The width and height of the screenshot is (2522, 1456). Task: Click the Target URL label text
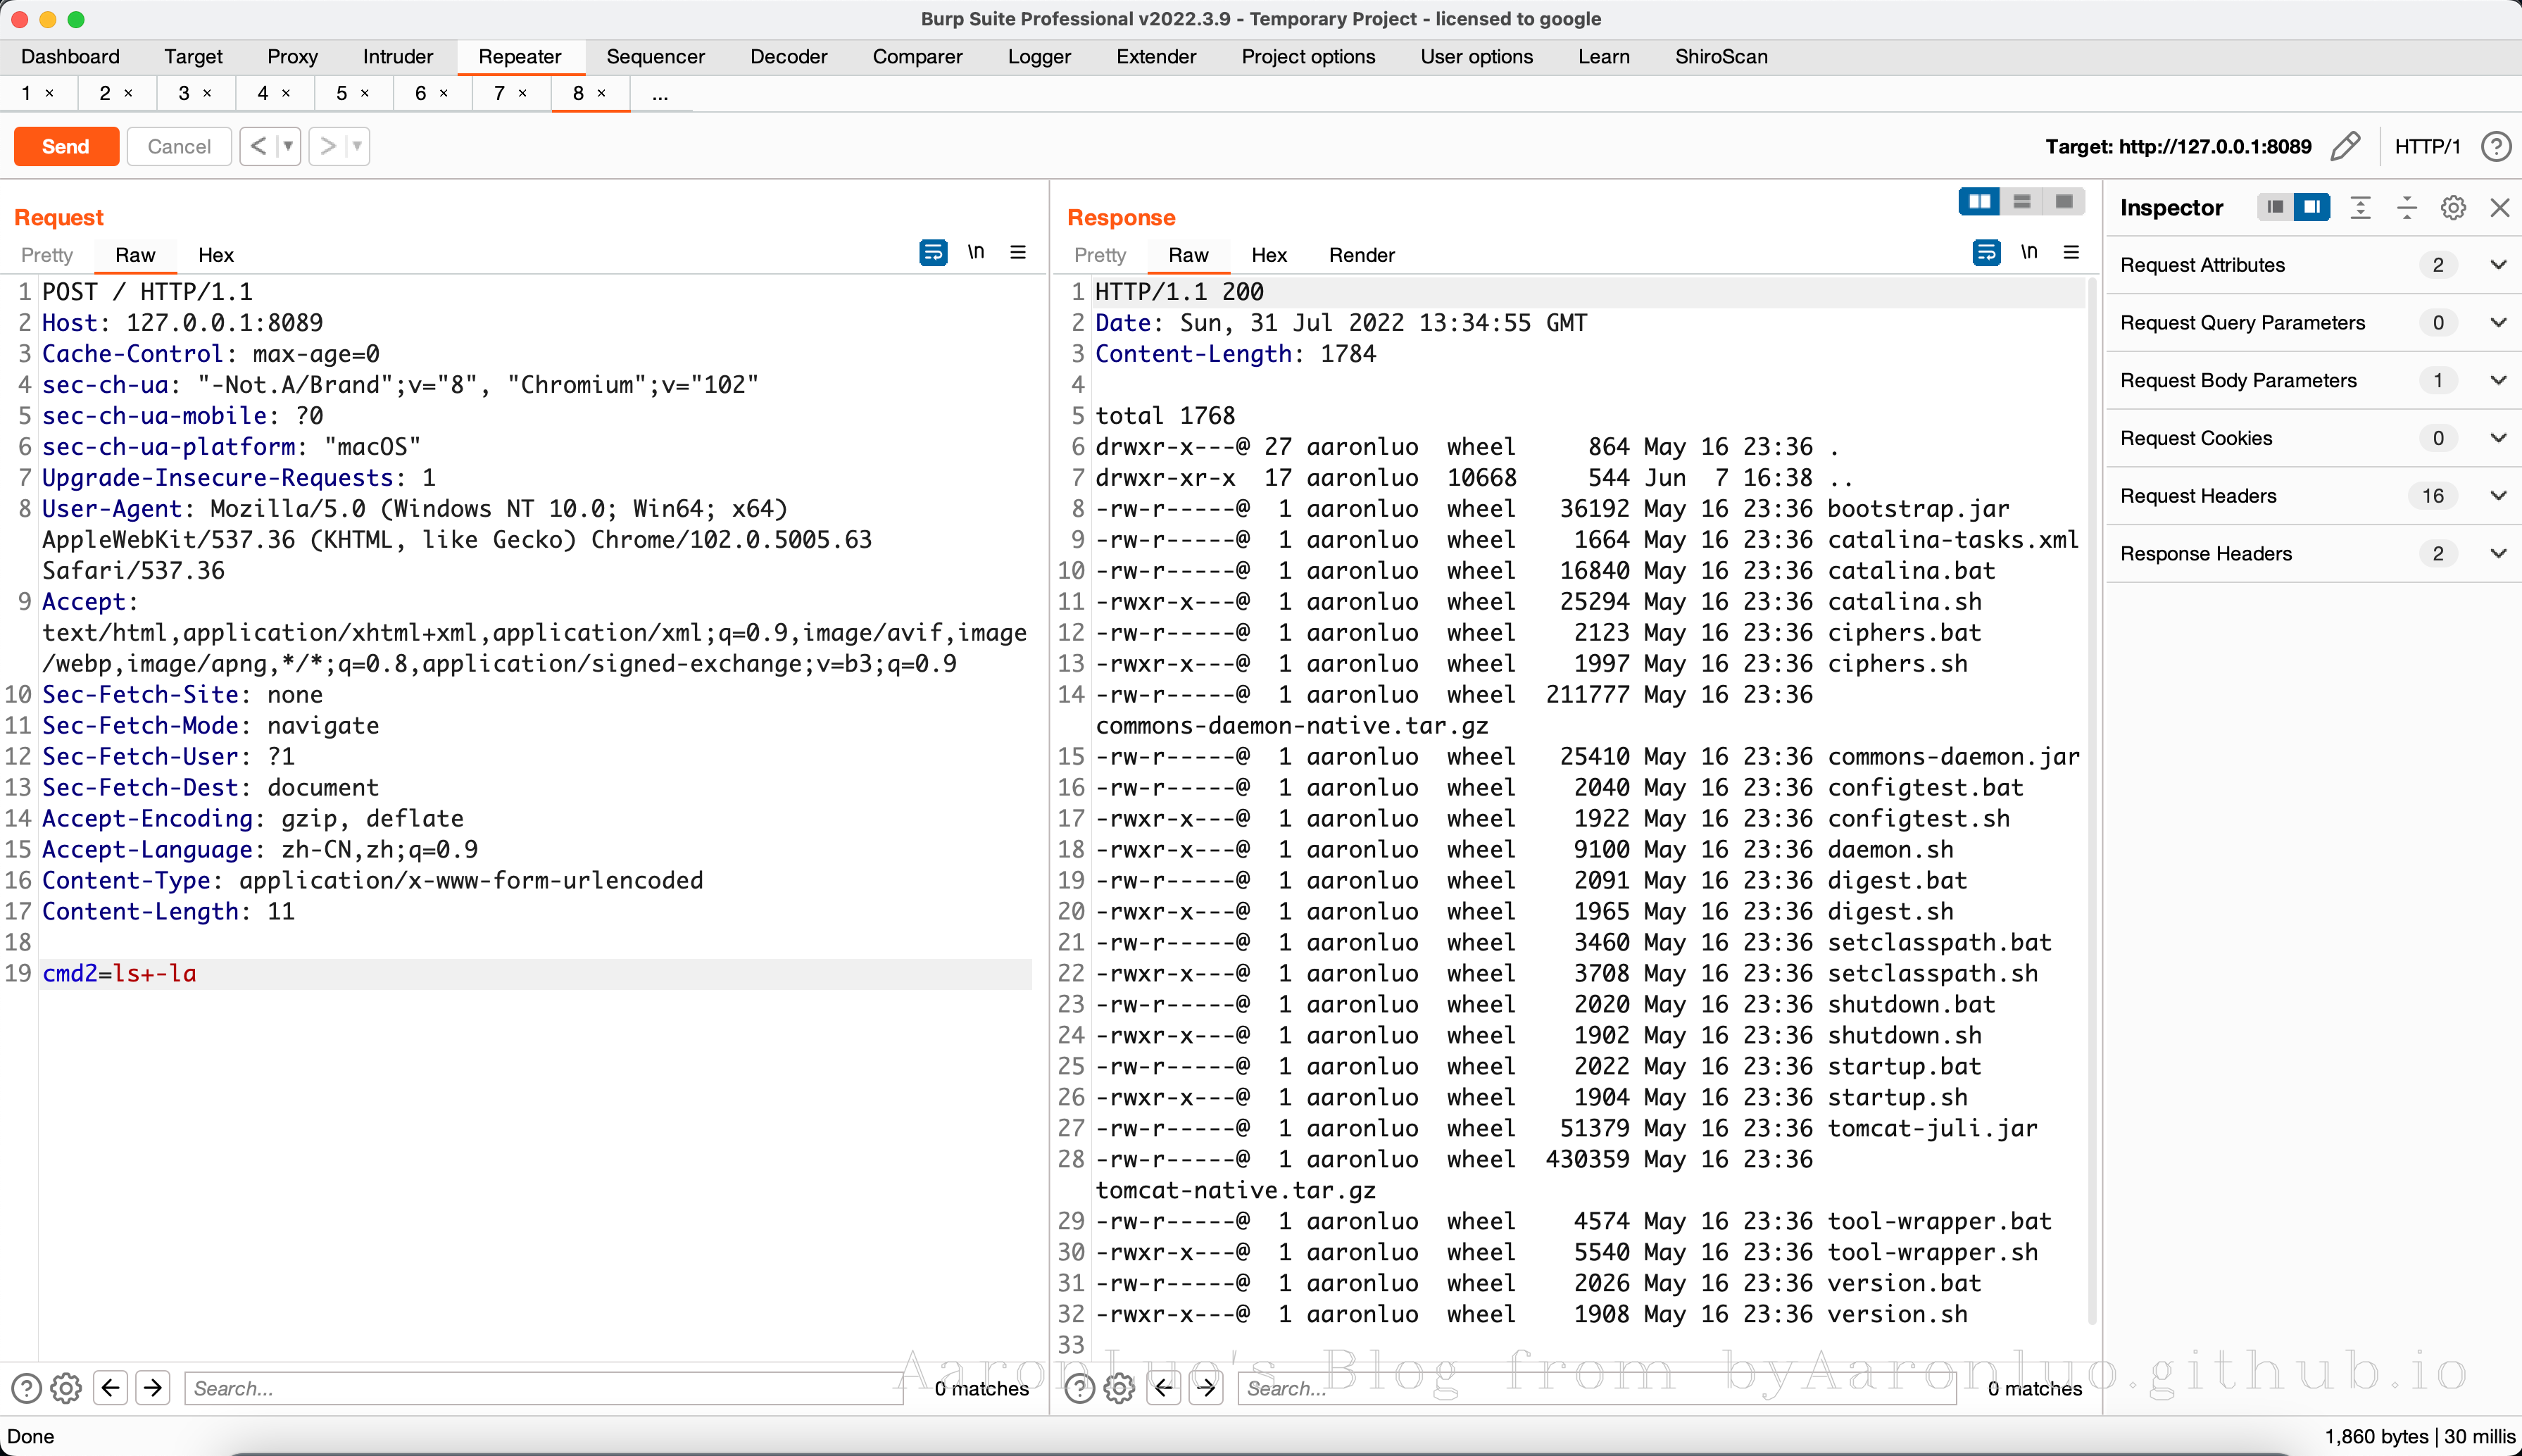[x=2178, y=146]
